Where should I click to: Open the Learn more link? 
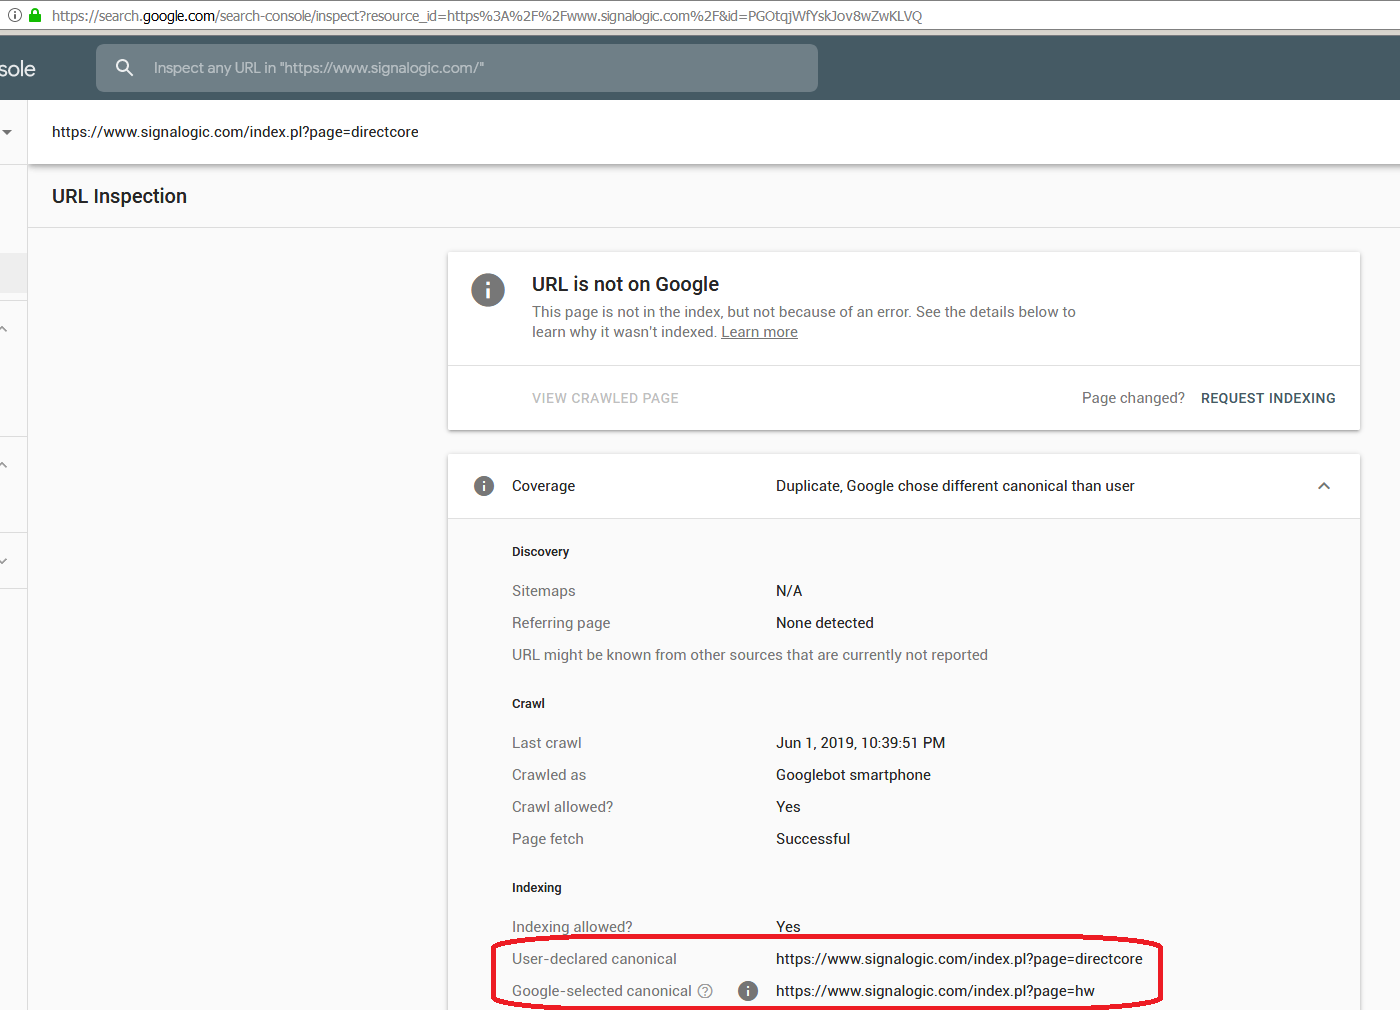click(759, 332)
